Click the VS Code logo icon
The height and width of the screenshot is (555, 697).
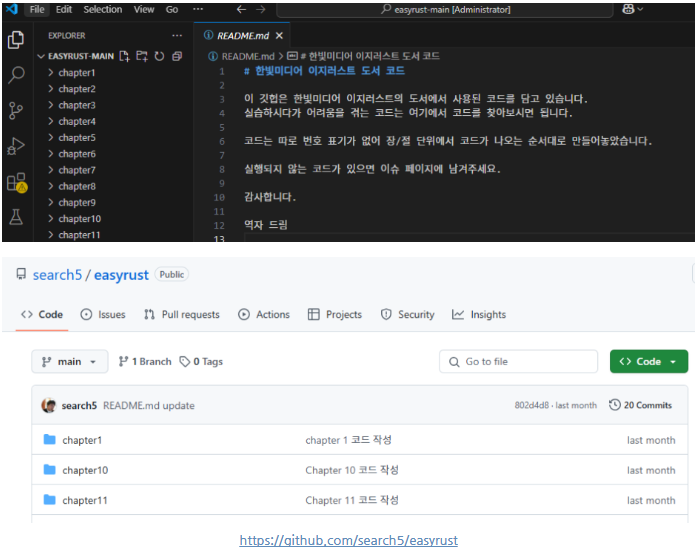pyautogui.click(x=12, y=9)
